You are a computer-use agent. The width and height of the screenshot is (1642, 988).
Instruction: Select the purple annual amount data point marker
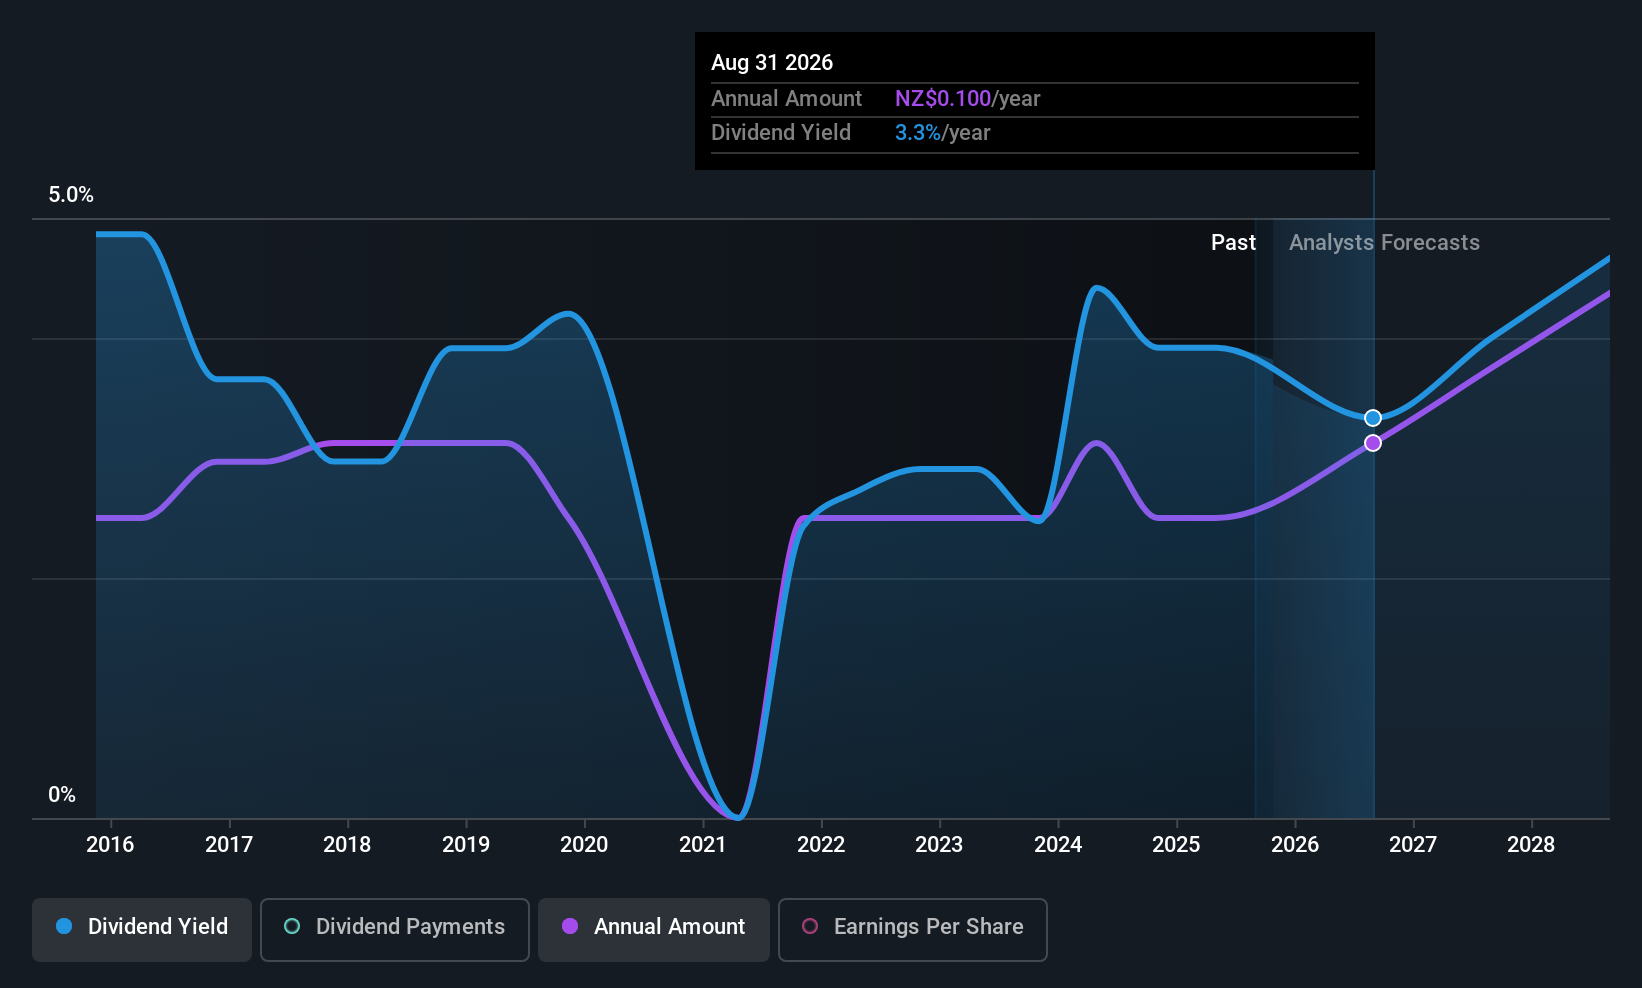1373,443
